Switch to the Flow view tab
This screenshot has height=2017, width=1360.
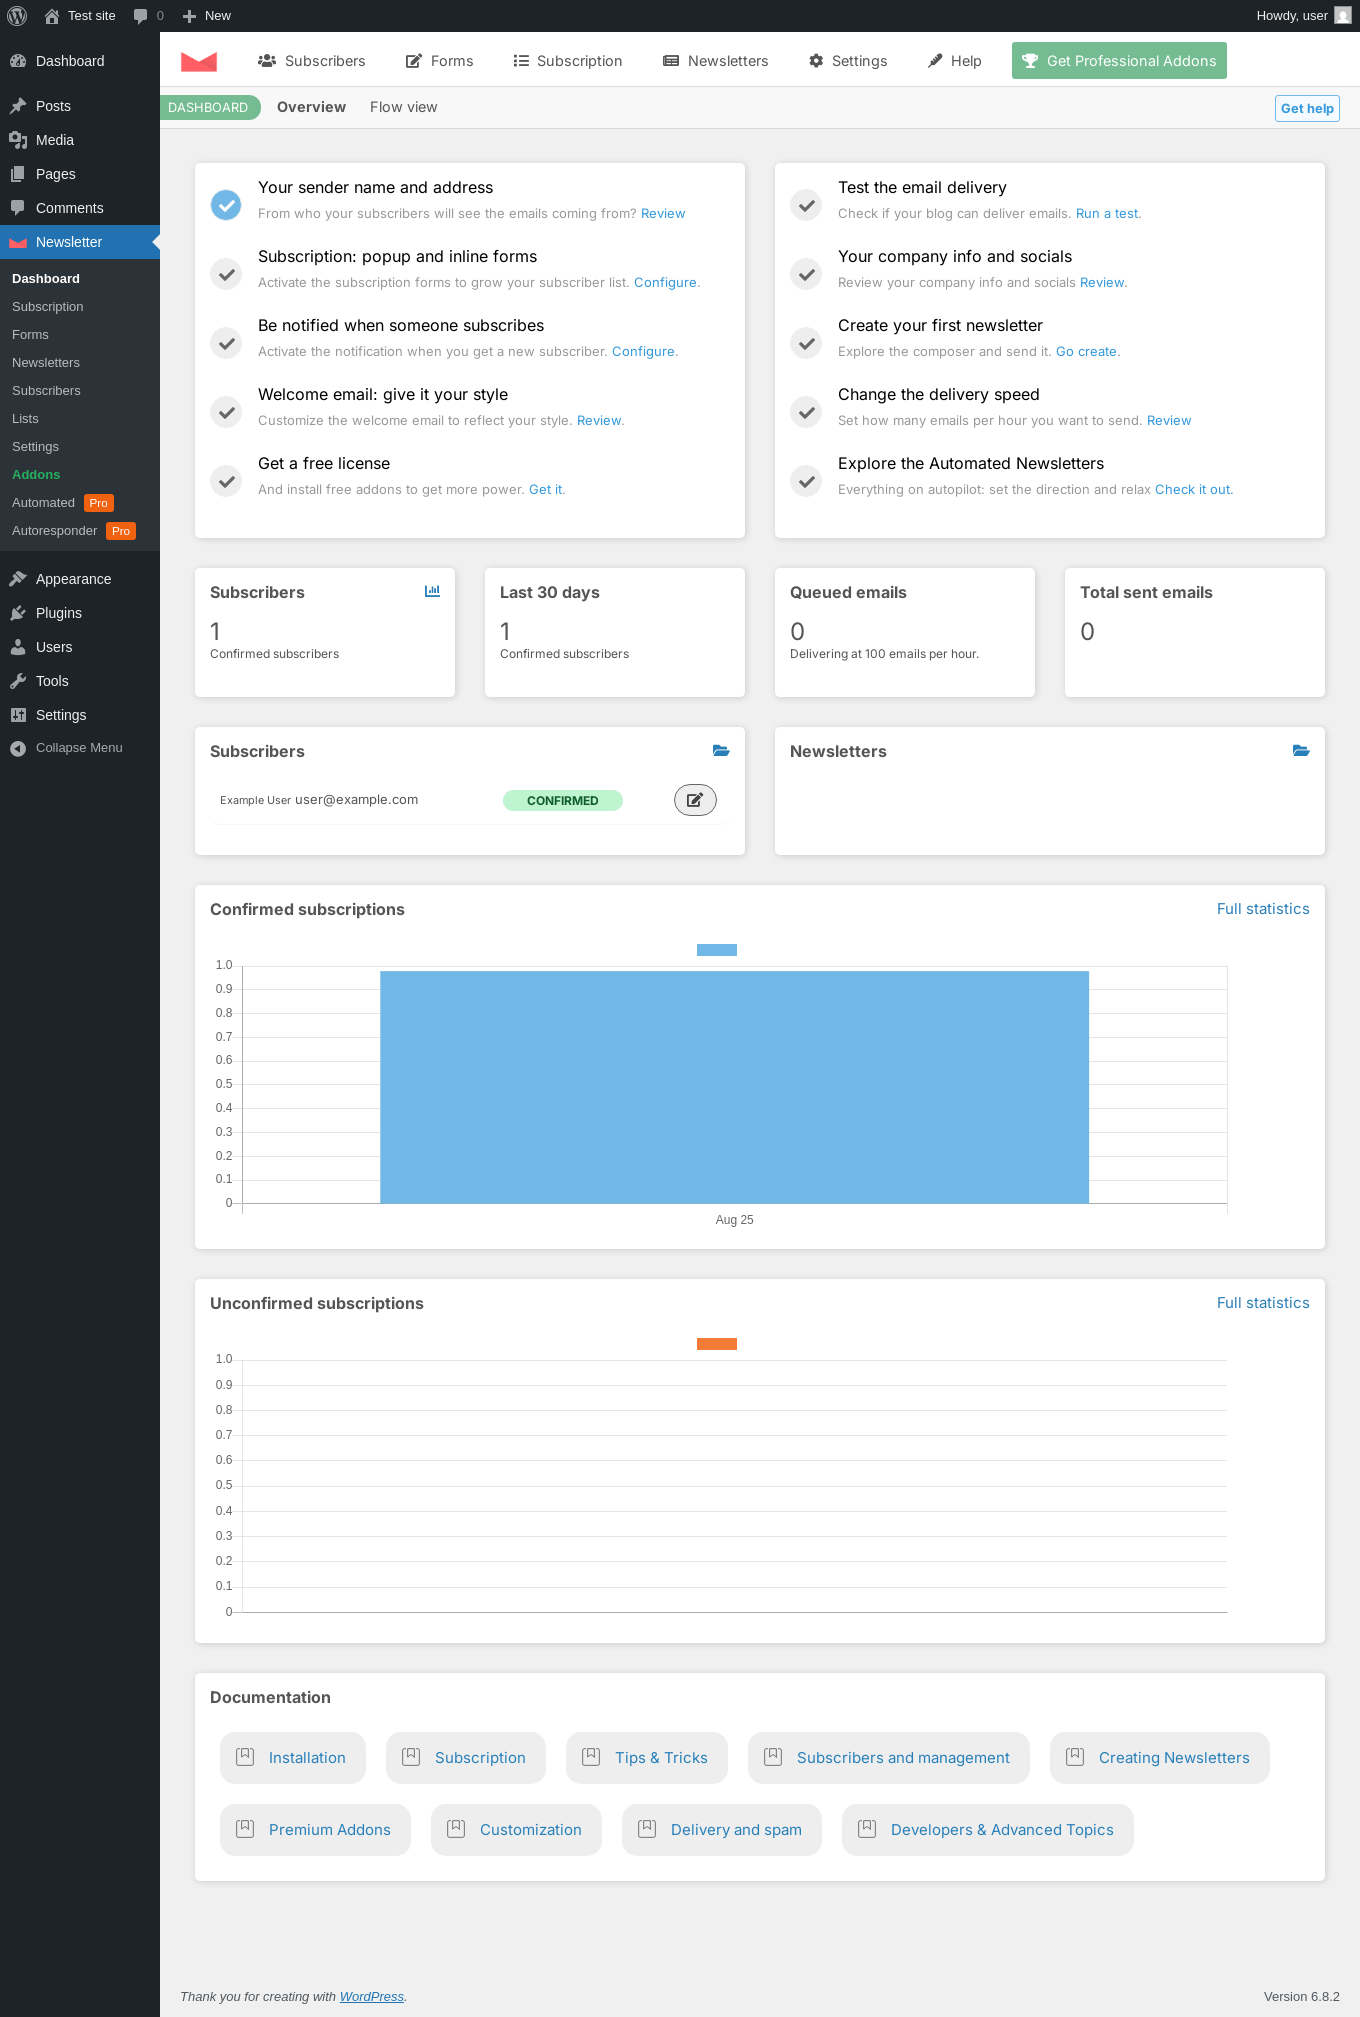(x=403, y=107)
